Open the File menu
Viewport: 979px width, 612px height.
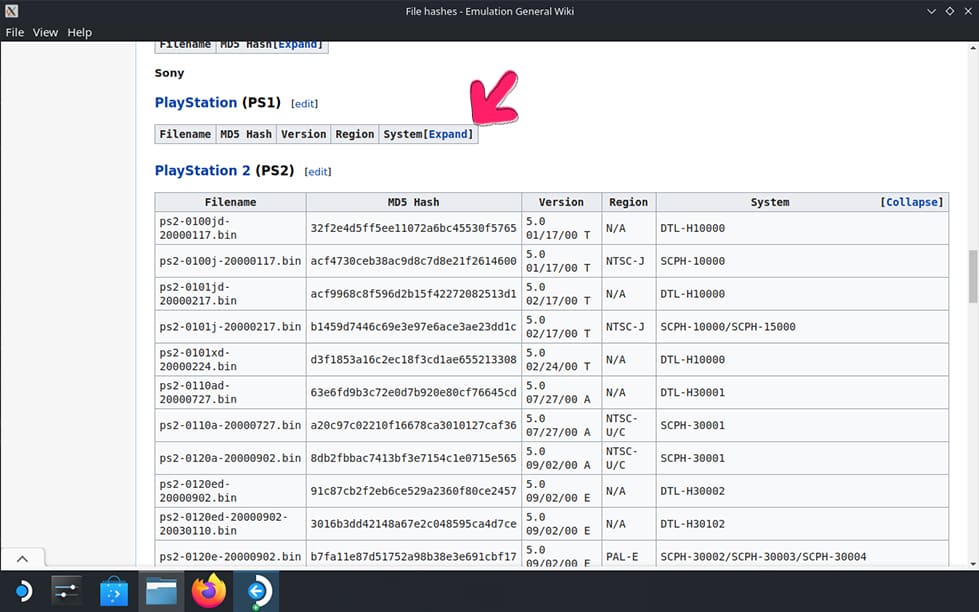pos(14,32)
